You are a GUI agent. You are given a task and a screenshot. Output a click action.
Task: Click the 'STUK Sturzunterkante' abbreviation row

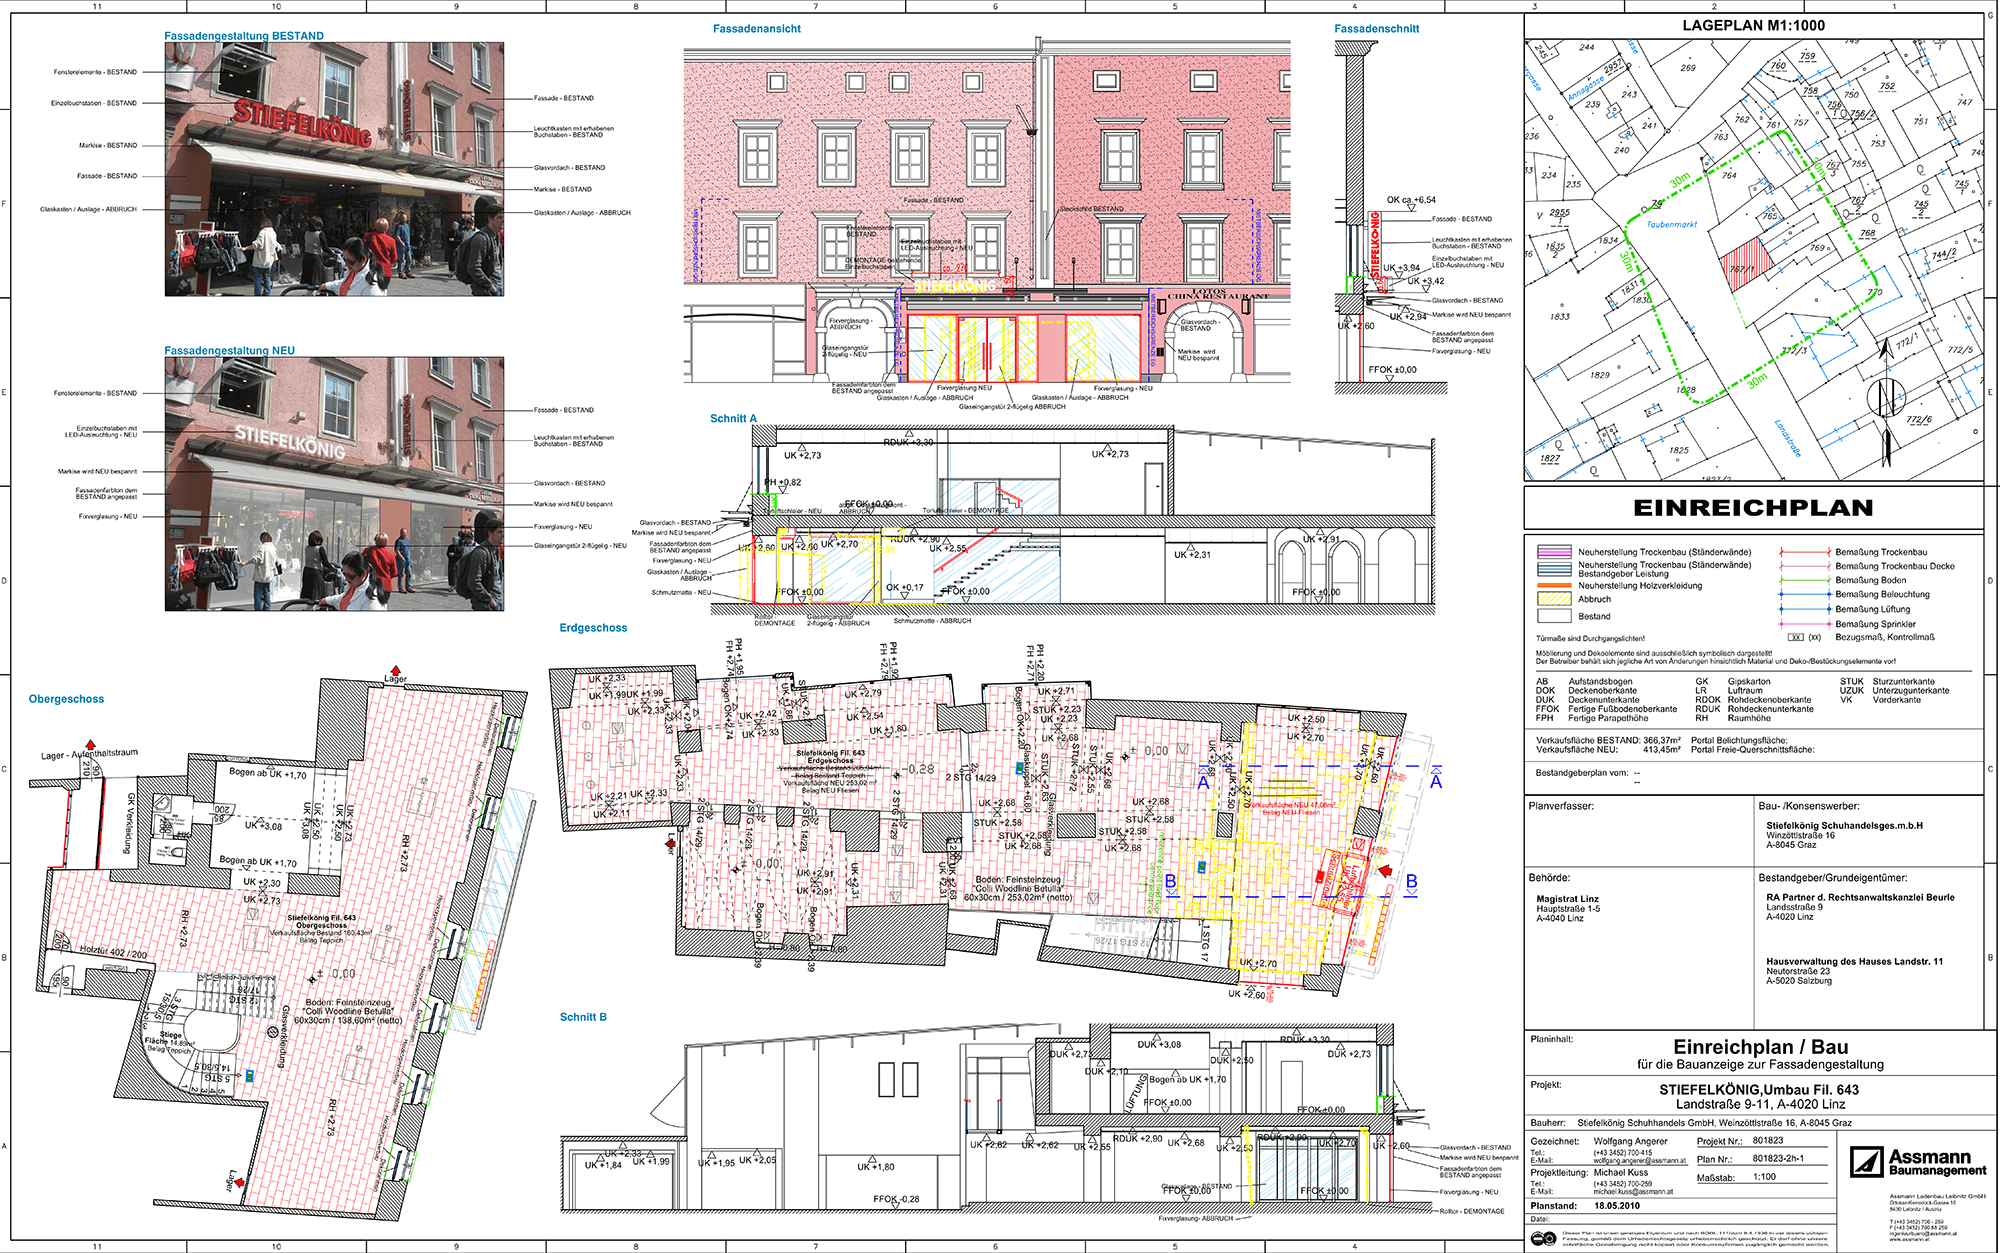pos(1887,682)
